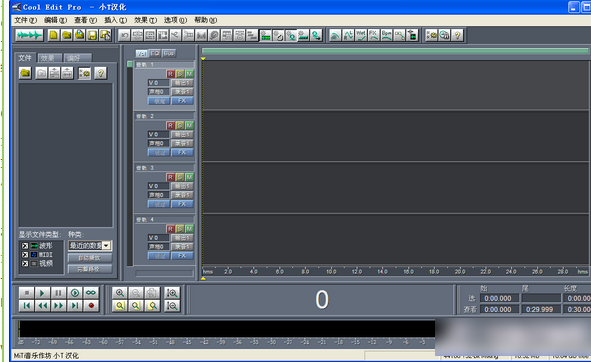591x362 pixels.
Task: Open the 文件 menu
Action: (x=25, y=20)
